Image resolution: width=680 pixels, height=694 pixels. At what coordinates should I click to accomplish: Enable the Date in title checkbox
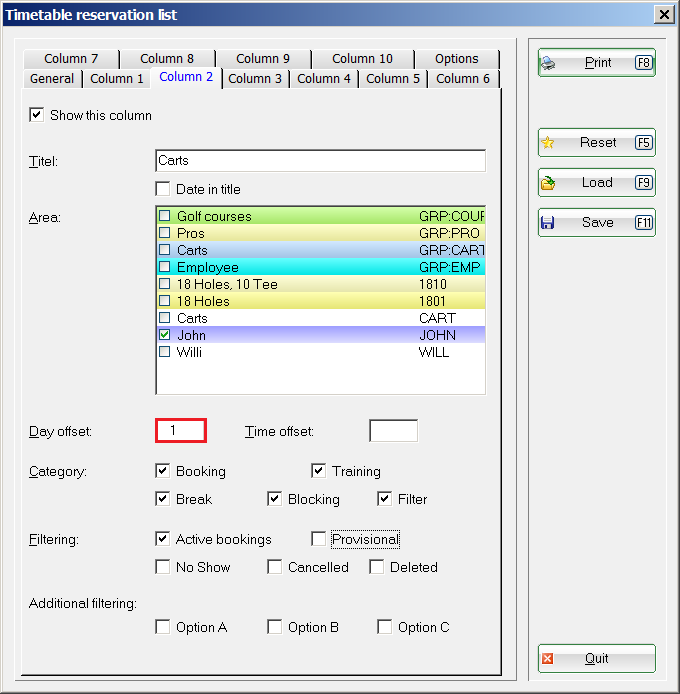pyautogui.click(x=163, y=189)
